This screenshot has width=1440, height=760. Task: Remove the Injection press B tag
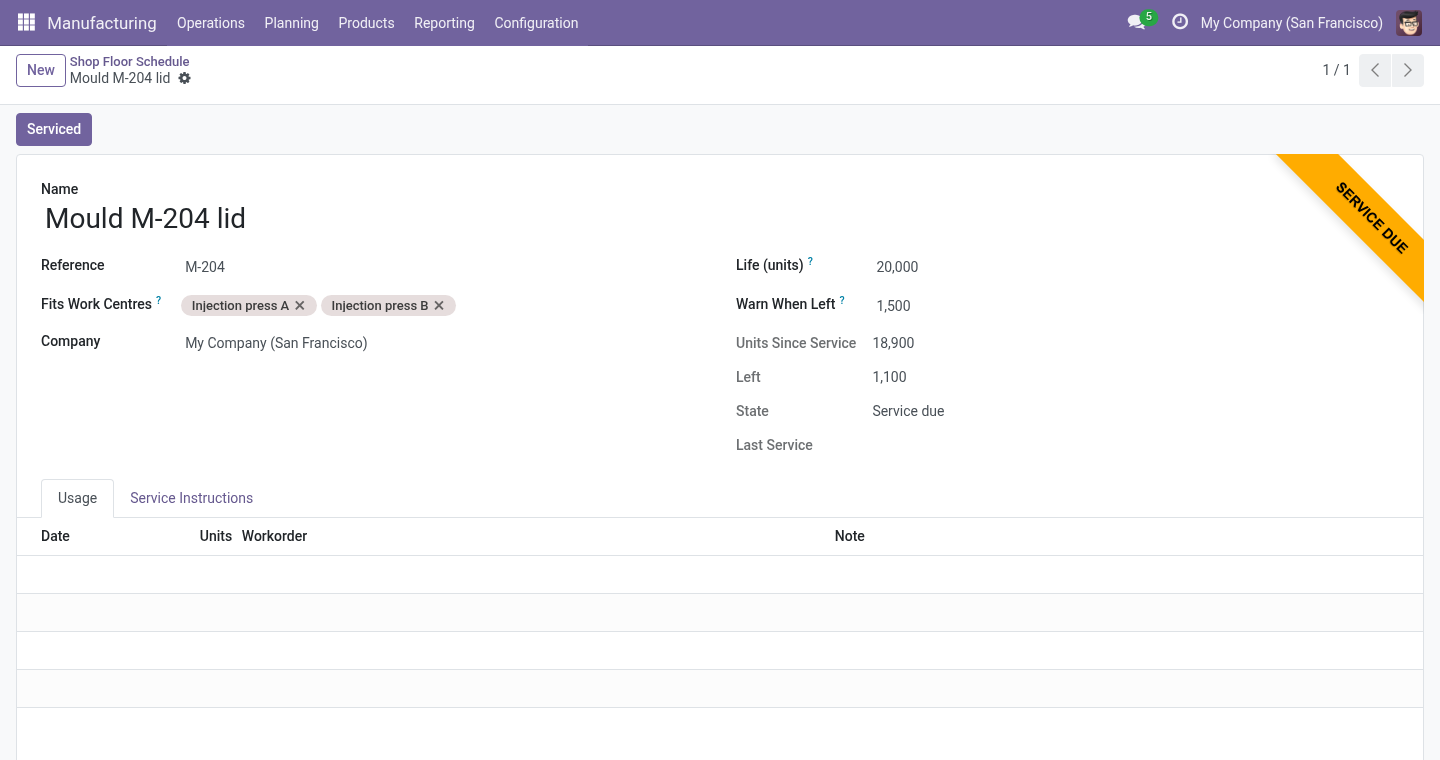coord(439,306)
